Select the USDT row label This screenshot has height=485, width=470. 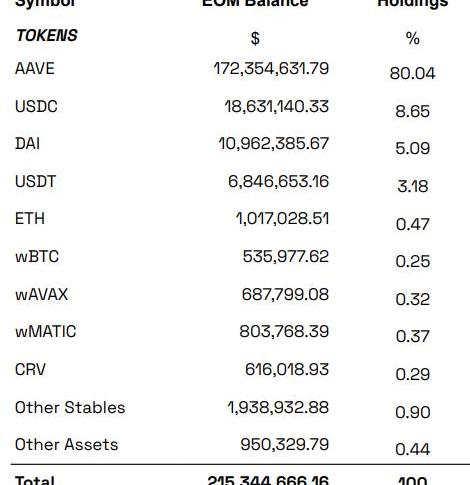click(35, 182)
